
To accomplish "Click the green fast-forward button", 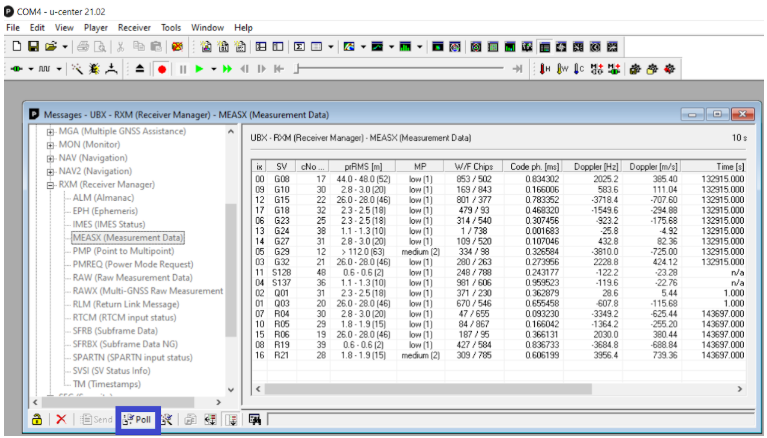I will pyautogui.click(x=227, y=69).
